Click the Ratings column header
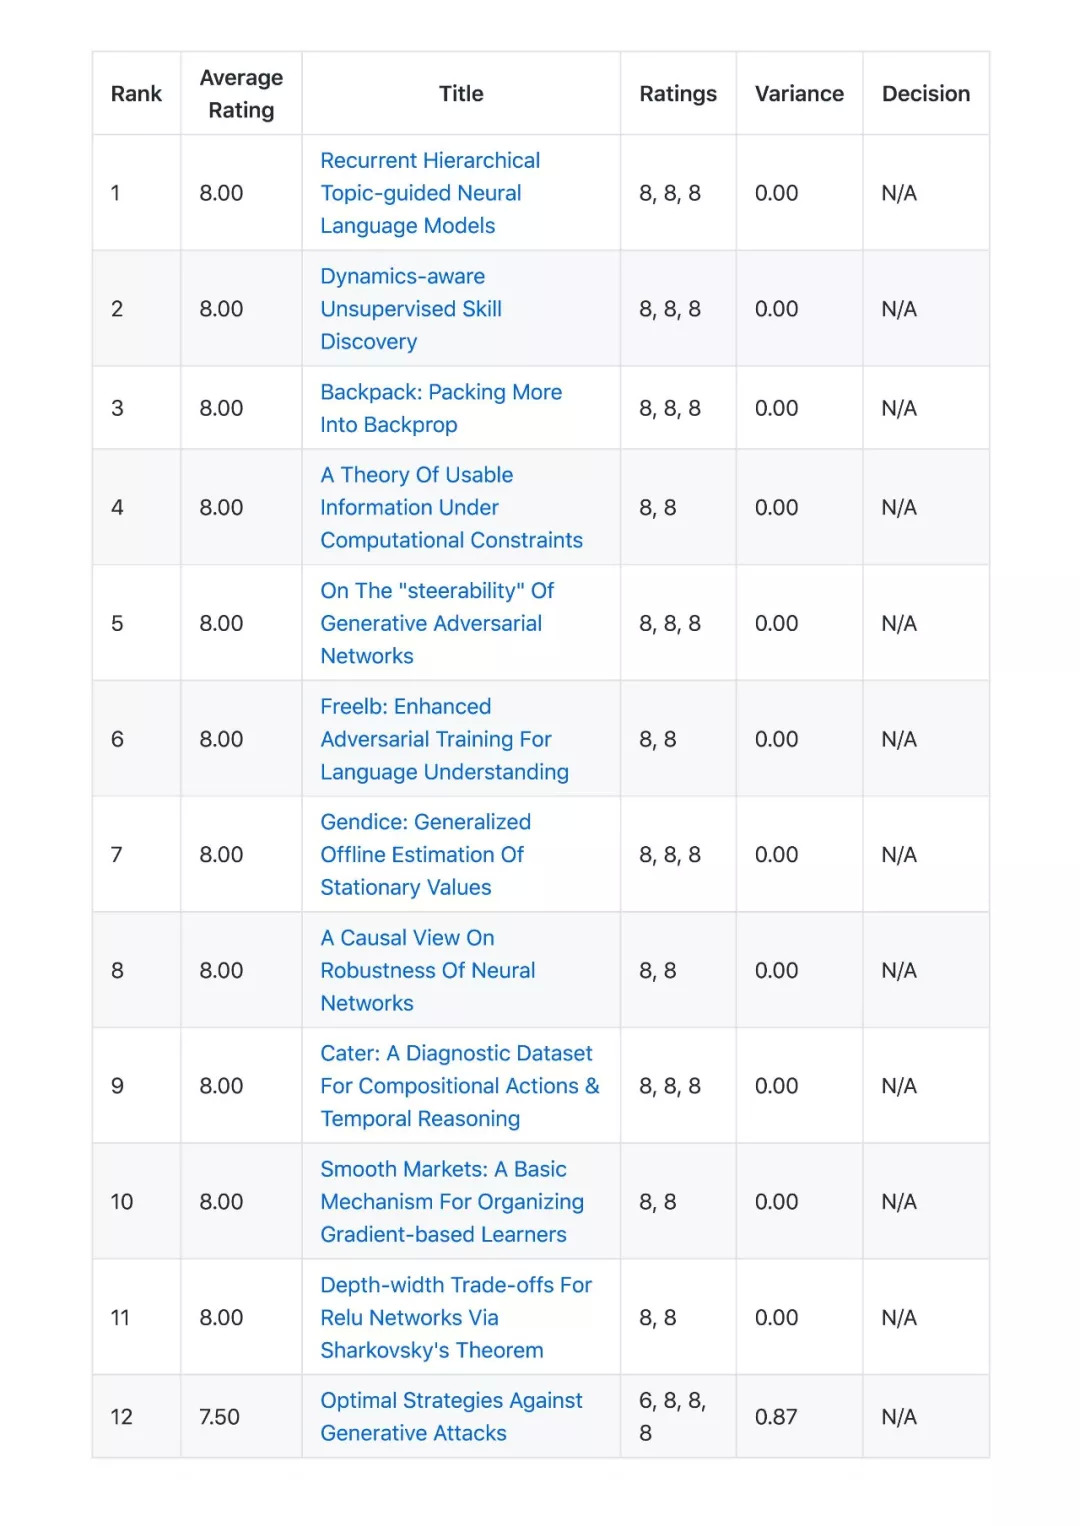This screenshot has width=1080, height=1526. (678, 94)
